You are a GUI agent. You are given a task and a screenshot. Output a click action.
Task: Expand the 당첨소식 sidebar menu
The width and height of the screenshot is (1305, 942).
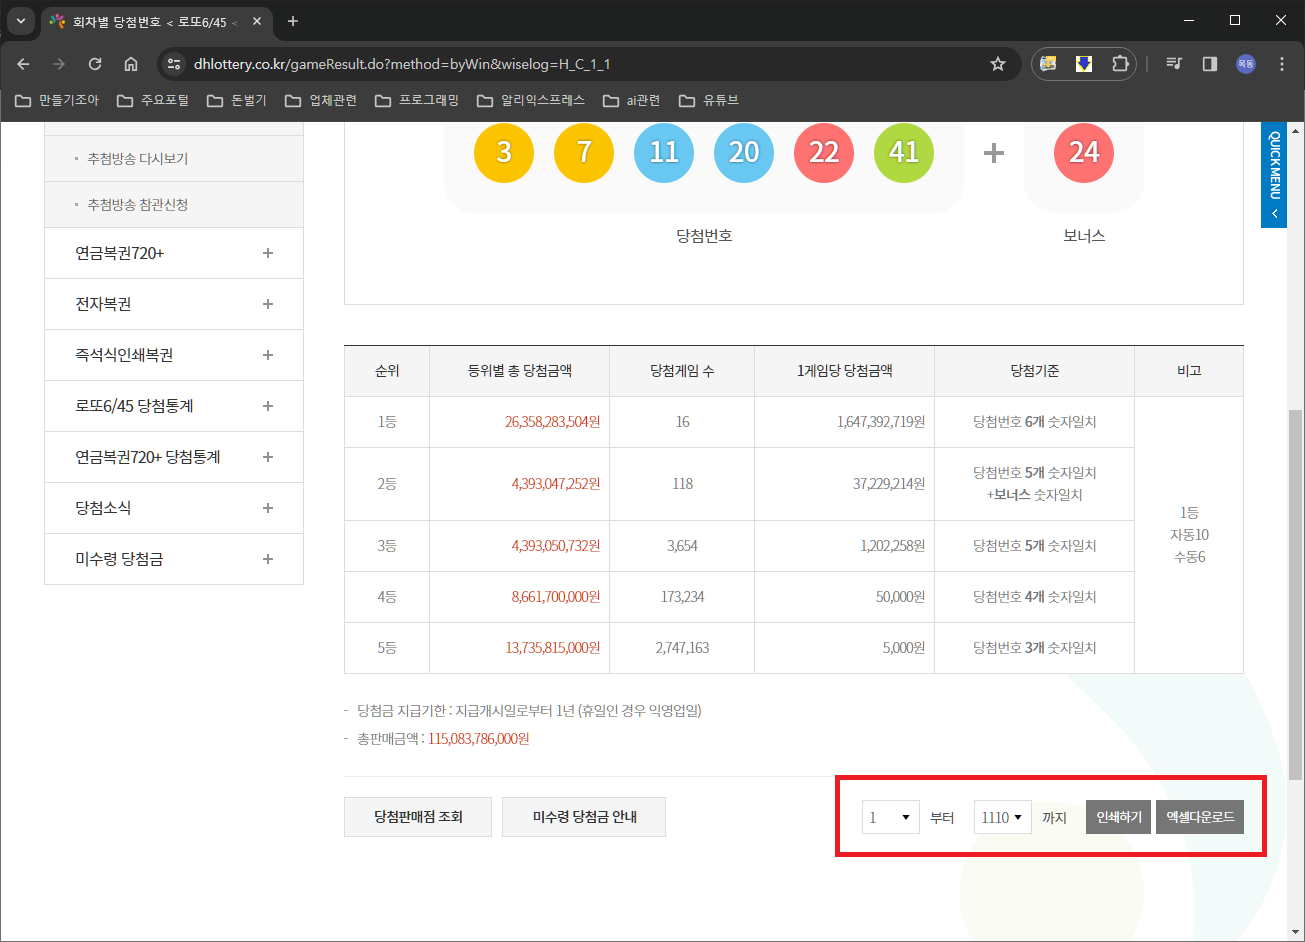click(x=174, y=508)
